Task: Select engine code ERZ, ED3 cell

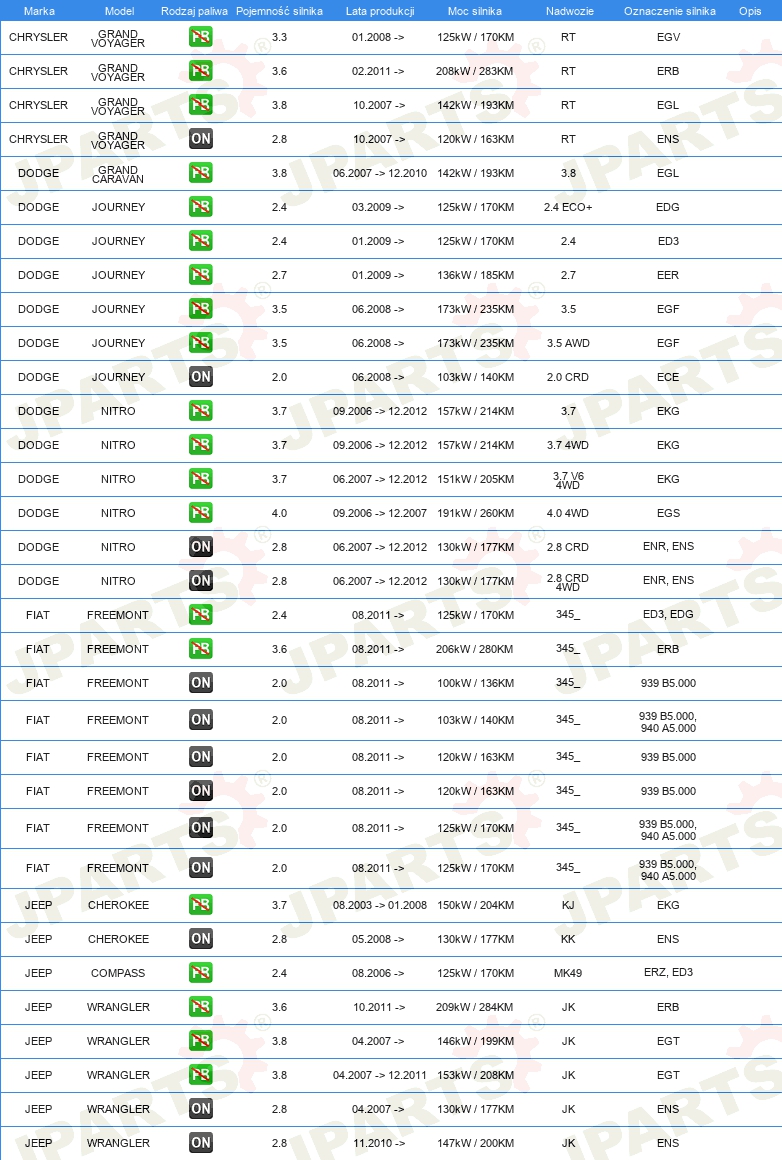Action: [668, 972]
